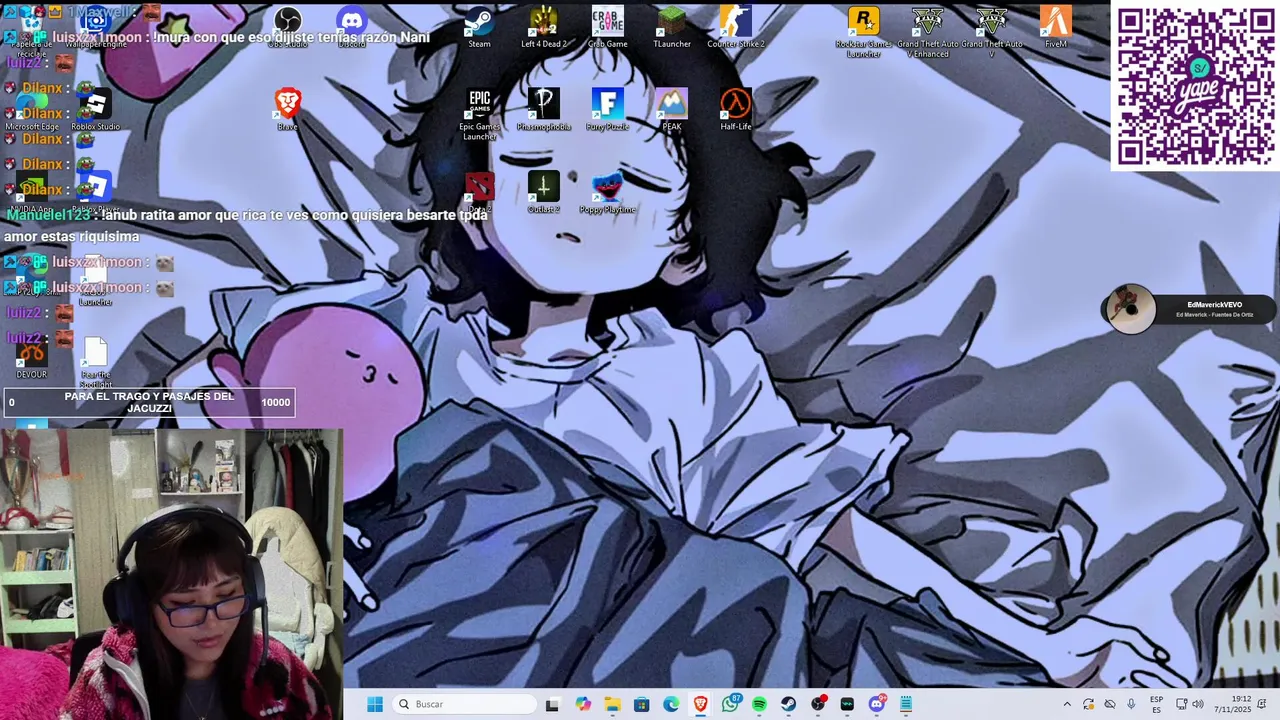
Task: Switch to Steam on the taskbar
Action: [x=789, y=704]
